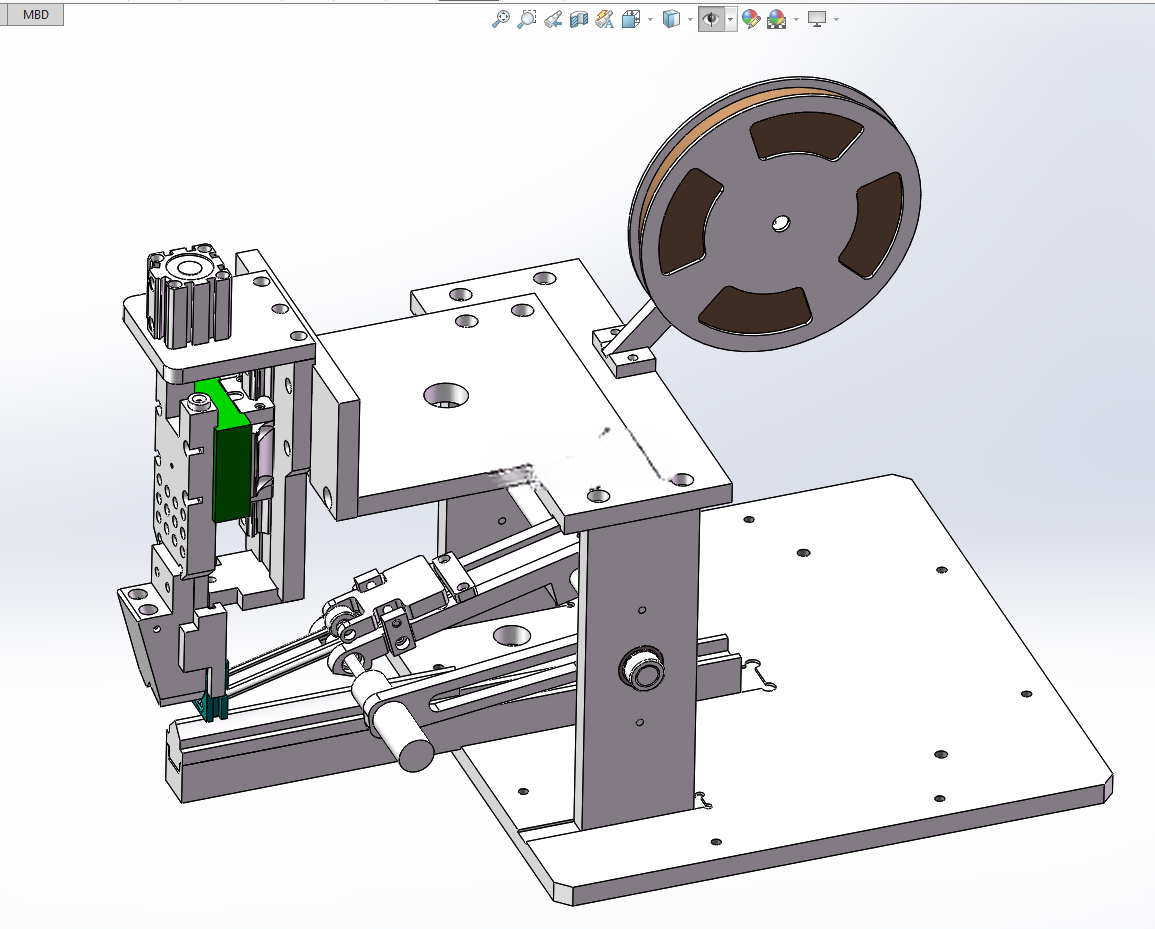Click the Display Style icon
The image size is (1155, 929).
tap(671, 19)
